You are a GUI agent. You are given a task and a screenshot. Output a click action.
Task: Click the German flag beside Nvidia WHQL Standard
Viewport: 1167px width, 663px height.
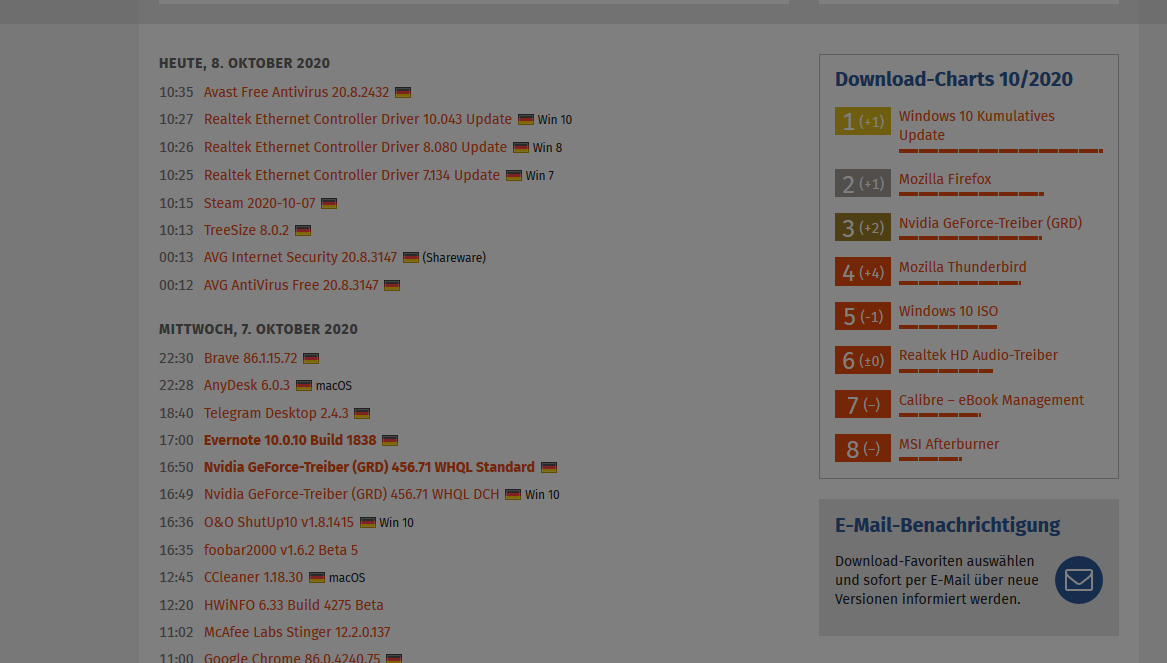click(x=549, y=467)
